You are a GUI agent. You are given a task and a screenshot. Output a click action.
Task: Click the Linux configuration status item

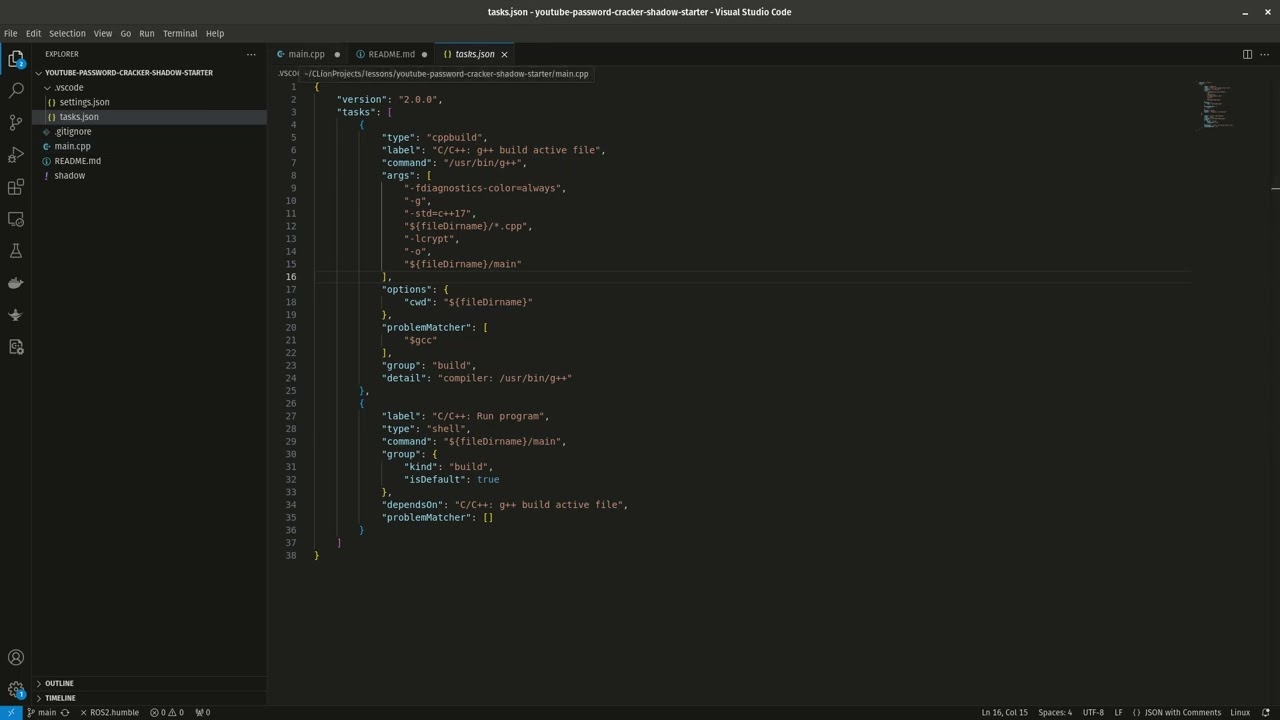pos(1240,713)
